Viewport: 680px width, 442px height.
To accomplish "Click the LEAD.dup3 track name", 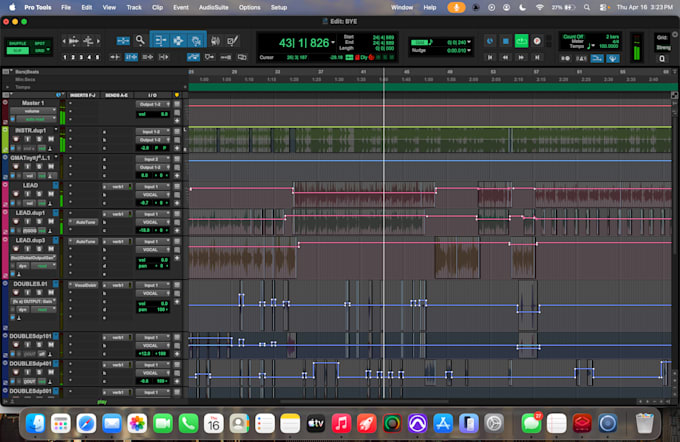I will click(30, 240).
